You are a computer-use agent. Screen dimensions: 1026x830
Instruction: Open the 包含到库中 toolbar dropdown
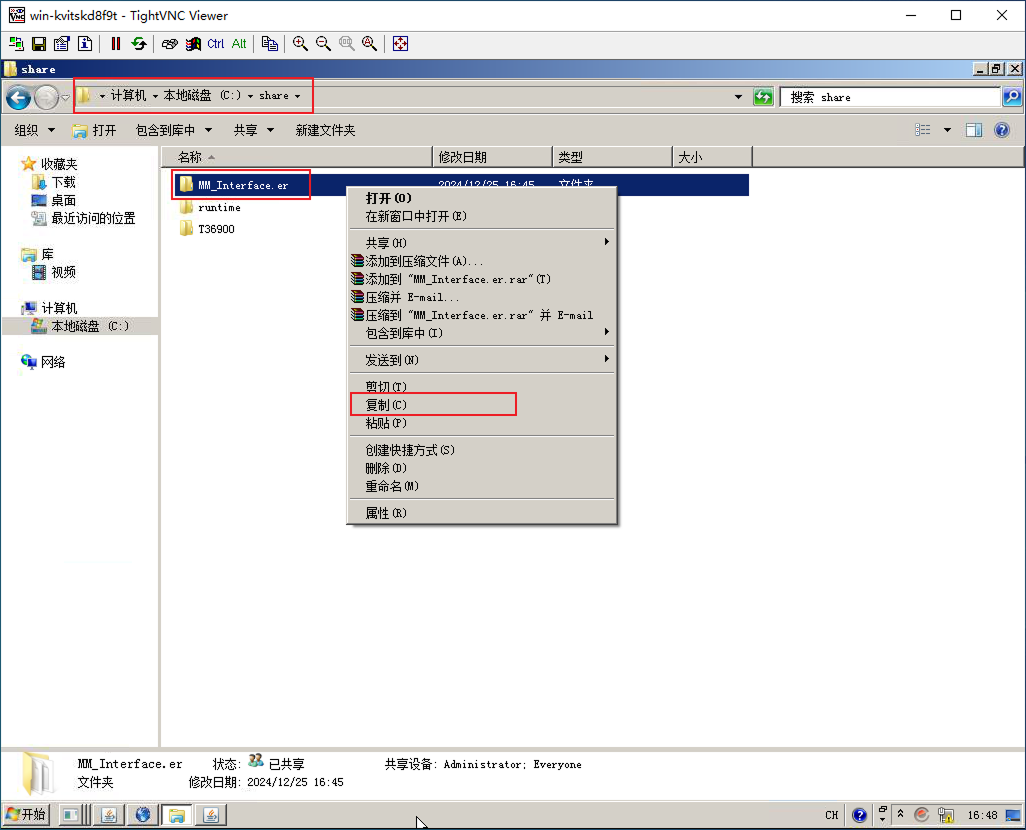coord(173,130)
